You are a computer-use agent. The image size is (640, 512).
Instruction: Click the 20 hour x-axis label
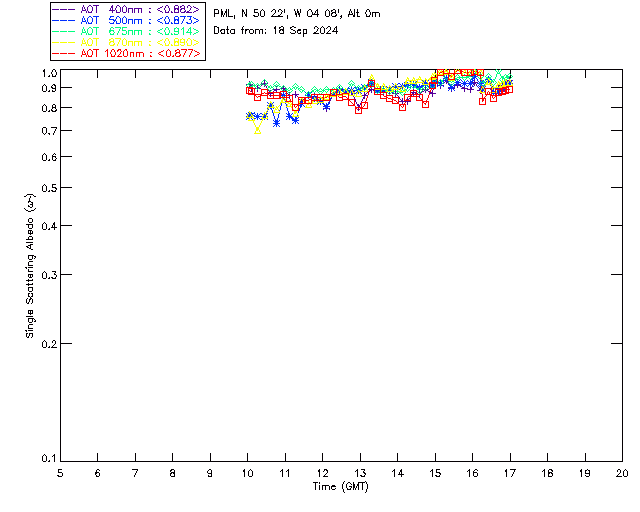tap(622, 473)
